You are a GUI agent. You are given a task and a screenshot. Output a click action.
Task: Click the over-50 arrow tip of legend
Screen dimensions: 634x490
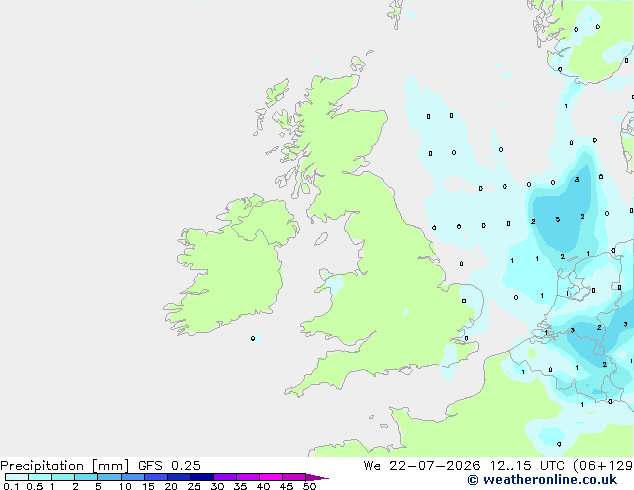pos(317,477)
